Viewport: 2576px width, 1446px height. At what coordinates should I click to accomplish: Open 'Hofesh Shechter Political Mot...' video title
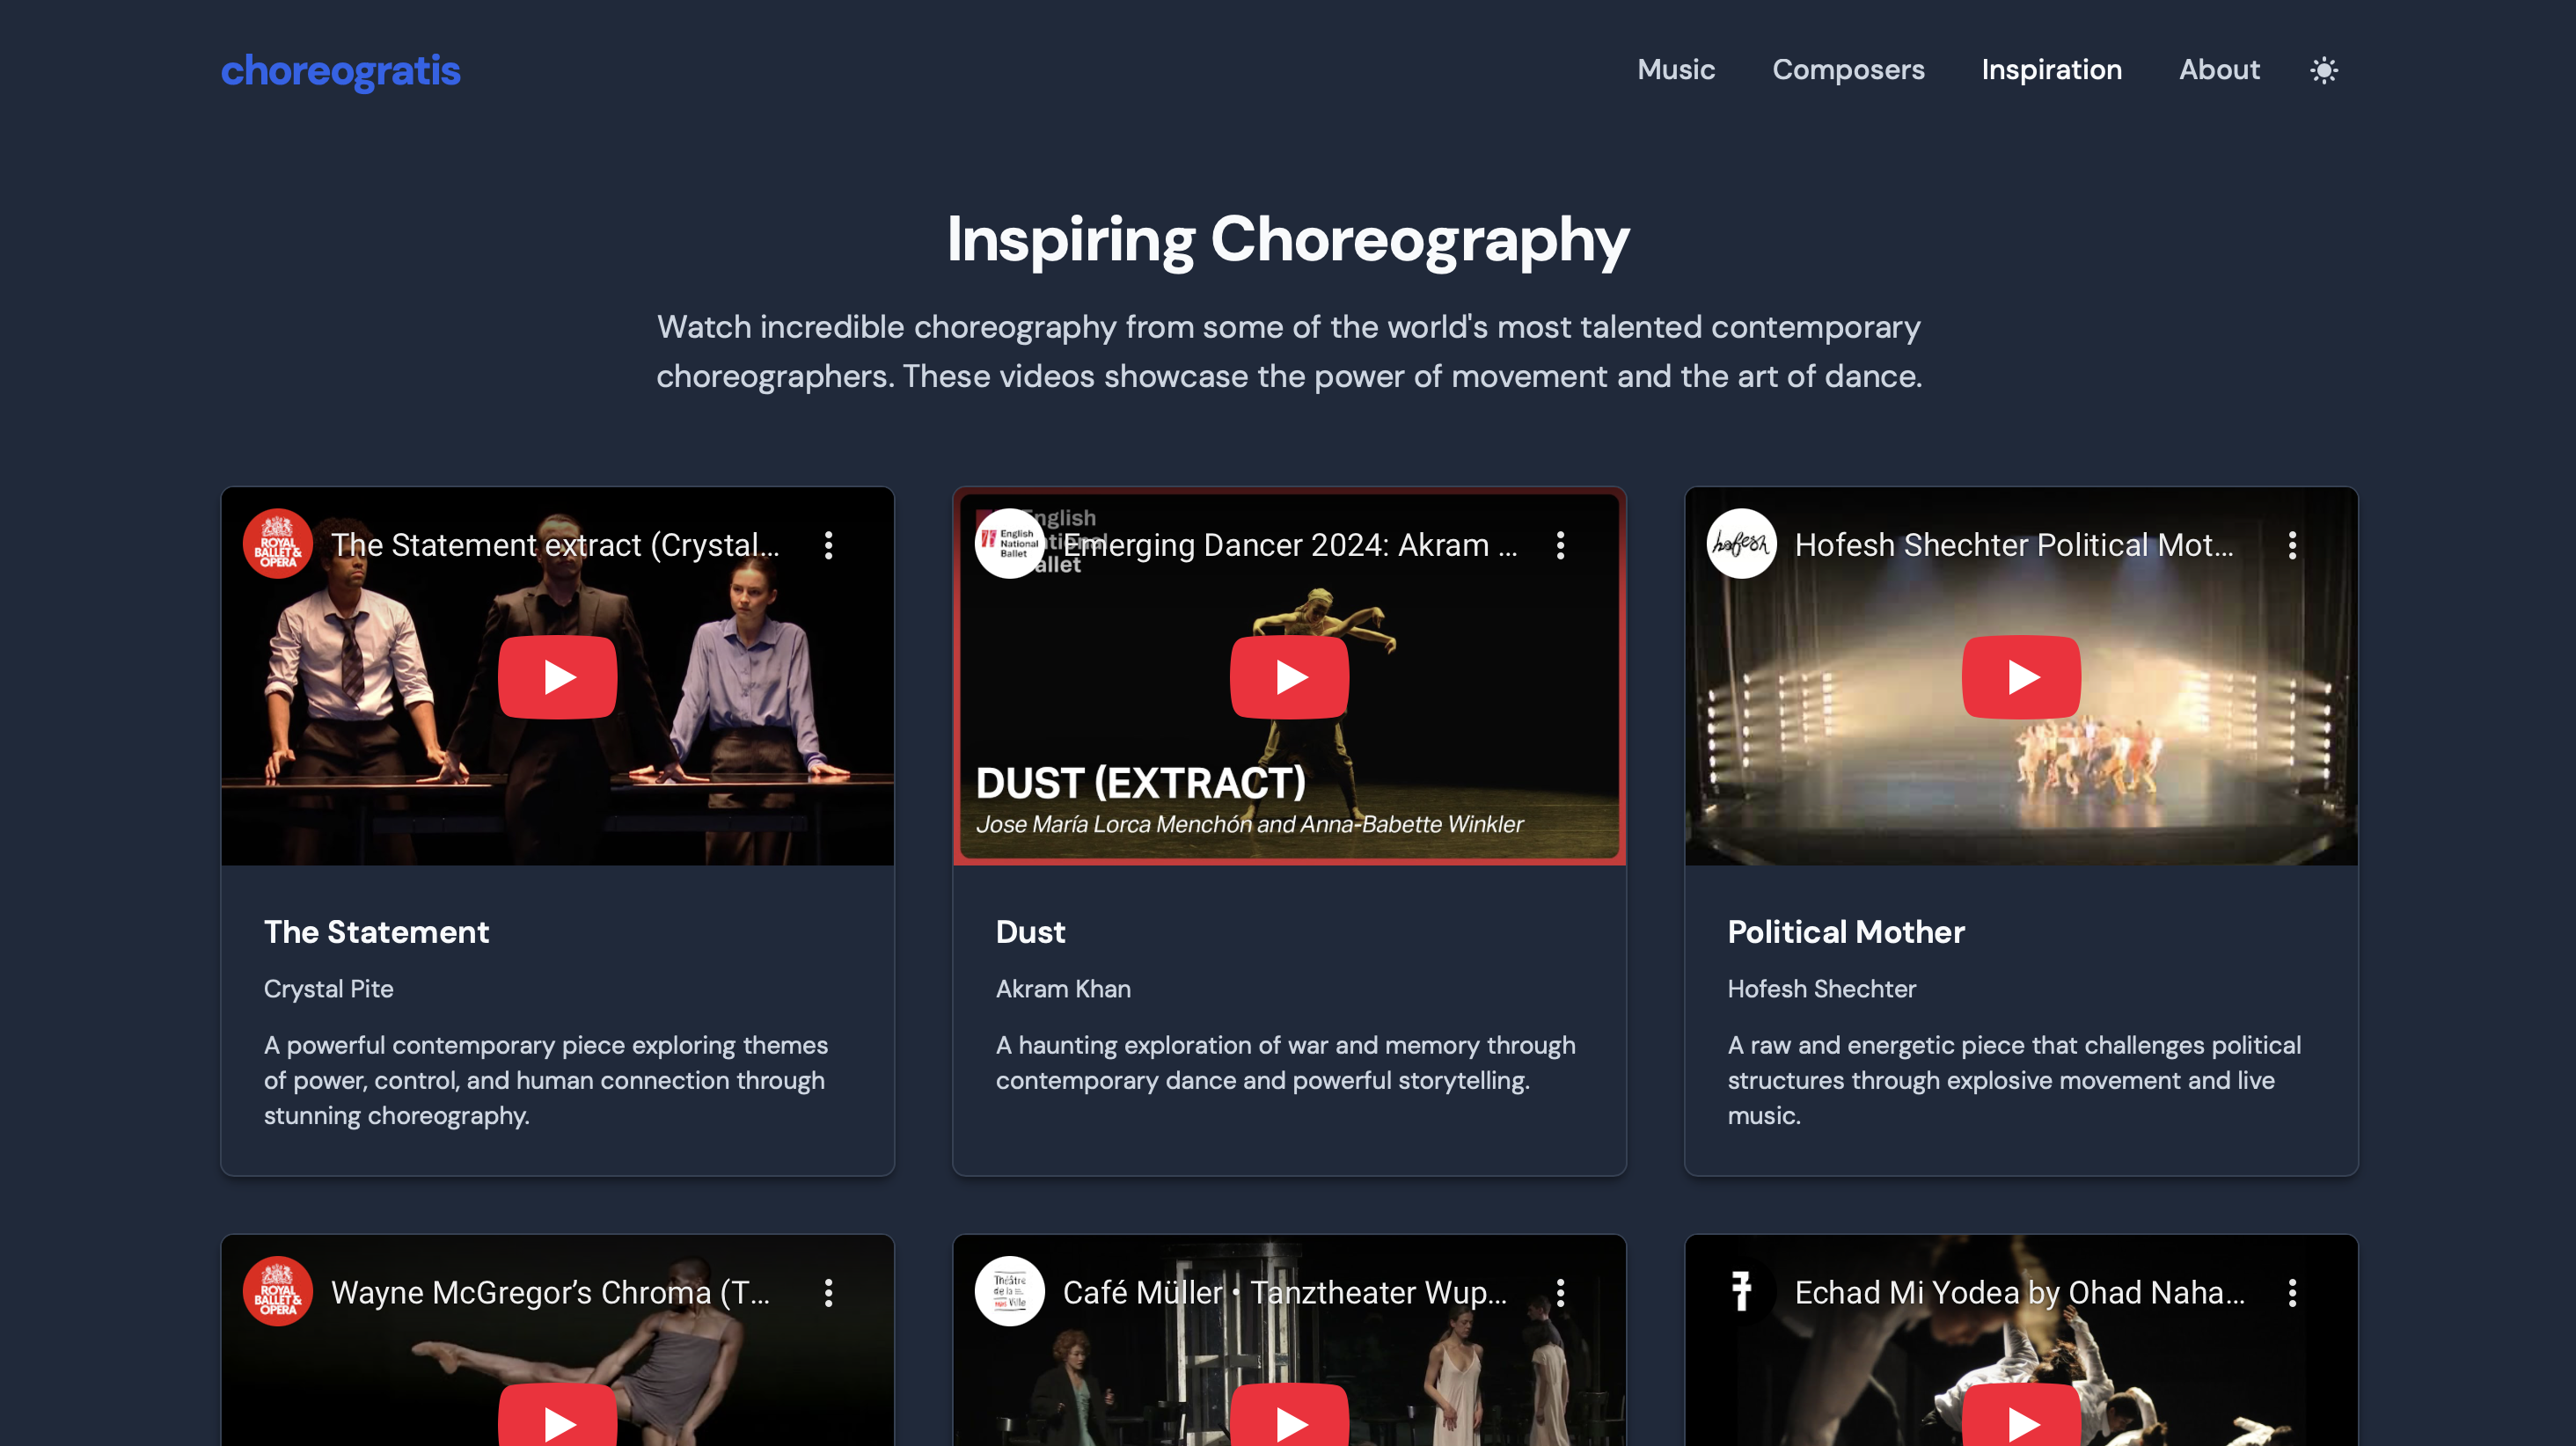[2014, 545]
